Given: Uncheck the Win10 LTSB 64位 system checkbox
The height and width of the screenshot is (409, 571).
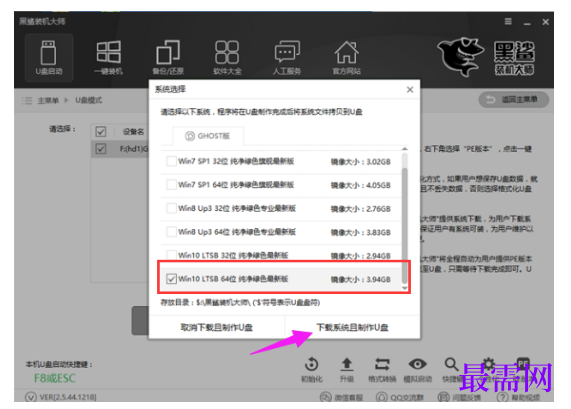Looking at the screenshot, I should pyautogui.click(x=171, y=279).
